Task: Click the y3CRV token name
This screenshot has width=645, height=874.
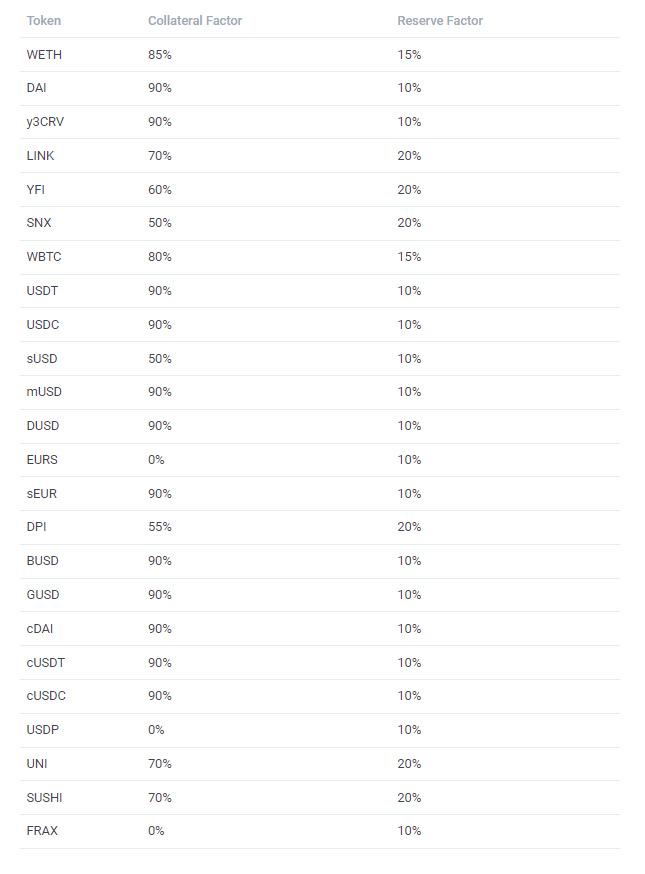Action: [45, 122]
